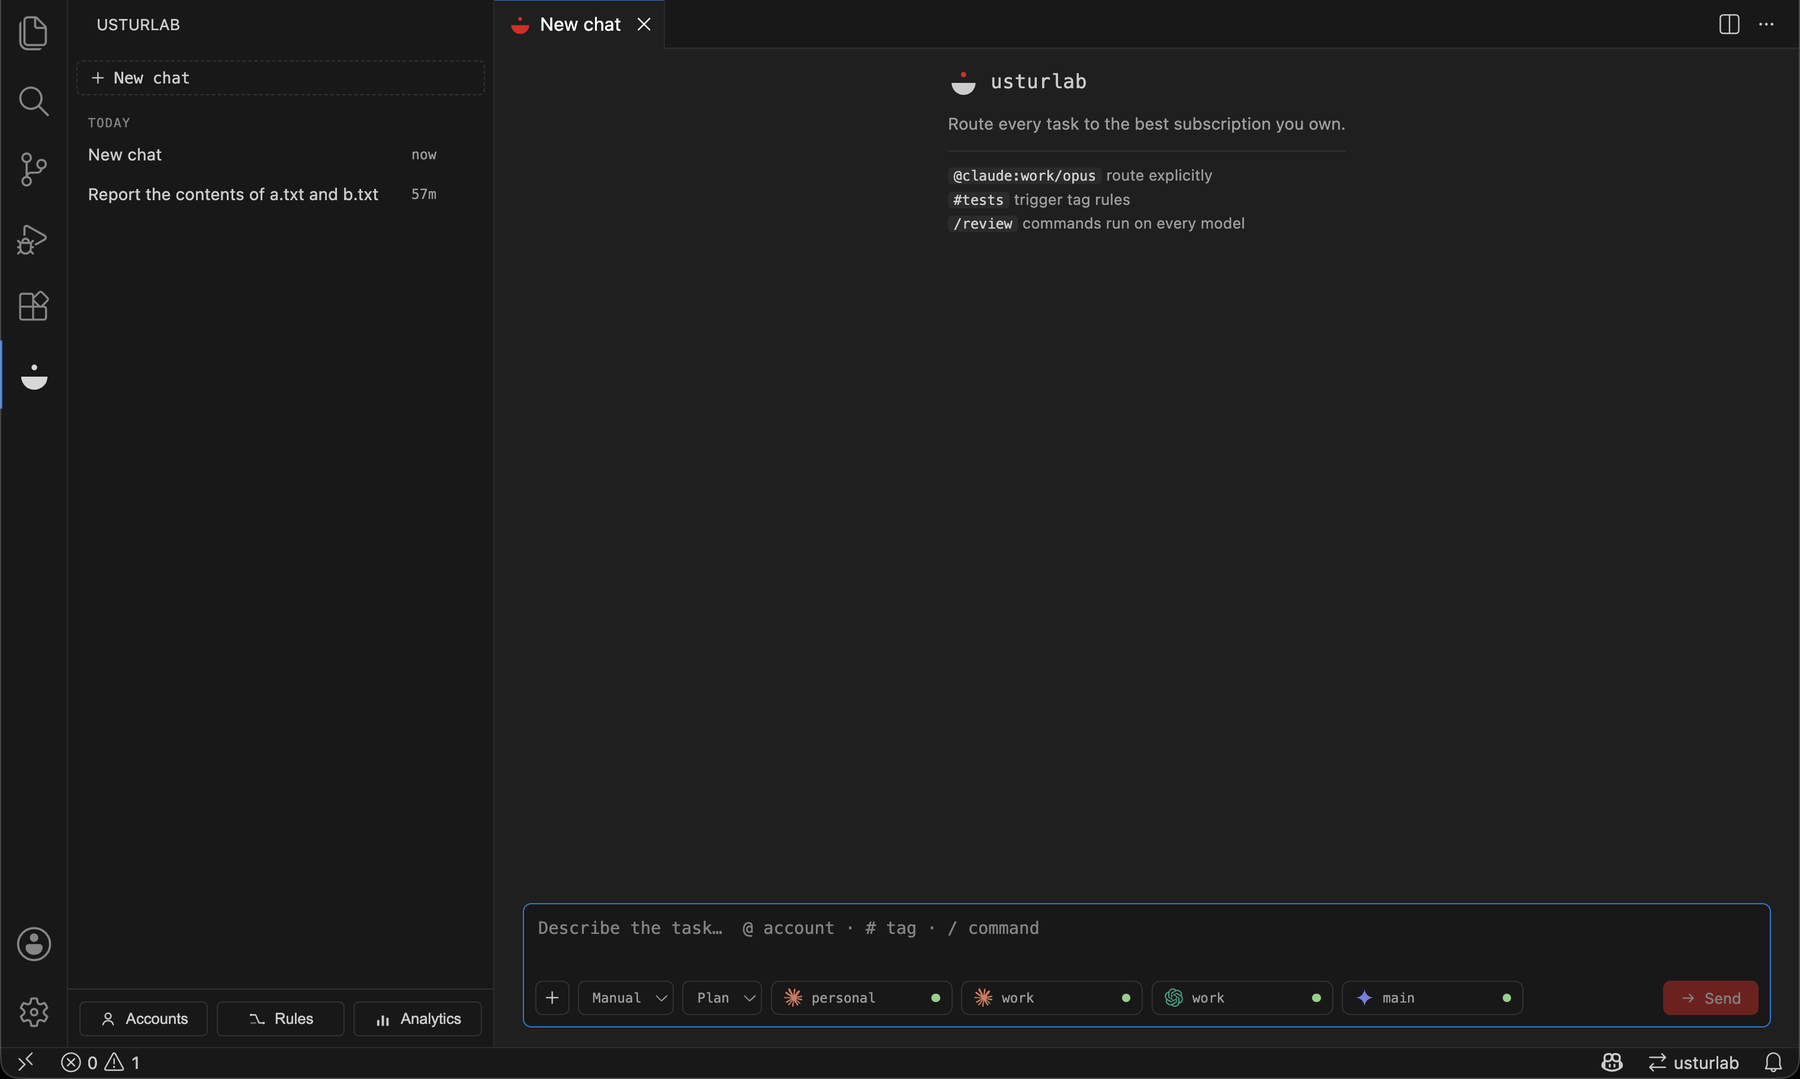Toggle the OpenAI work account chip
Image resolution: width=1800 pixels, height=1079 pixels.
(1242, 998)
